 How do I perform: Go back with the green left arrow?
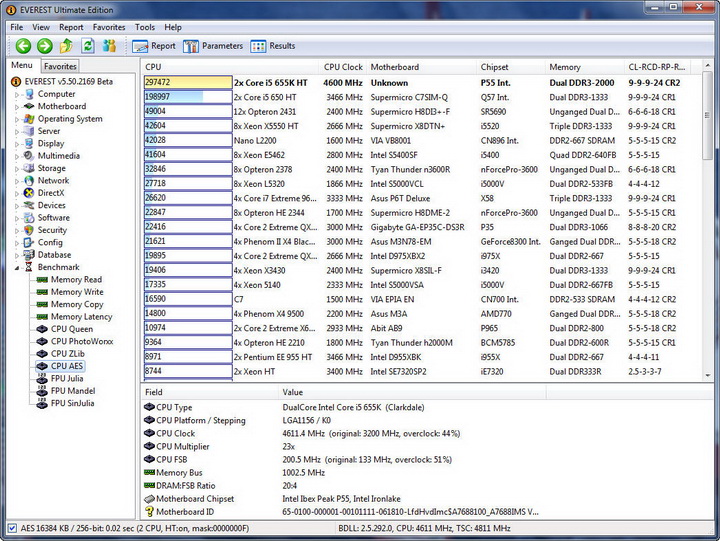tap(23, 46)
